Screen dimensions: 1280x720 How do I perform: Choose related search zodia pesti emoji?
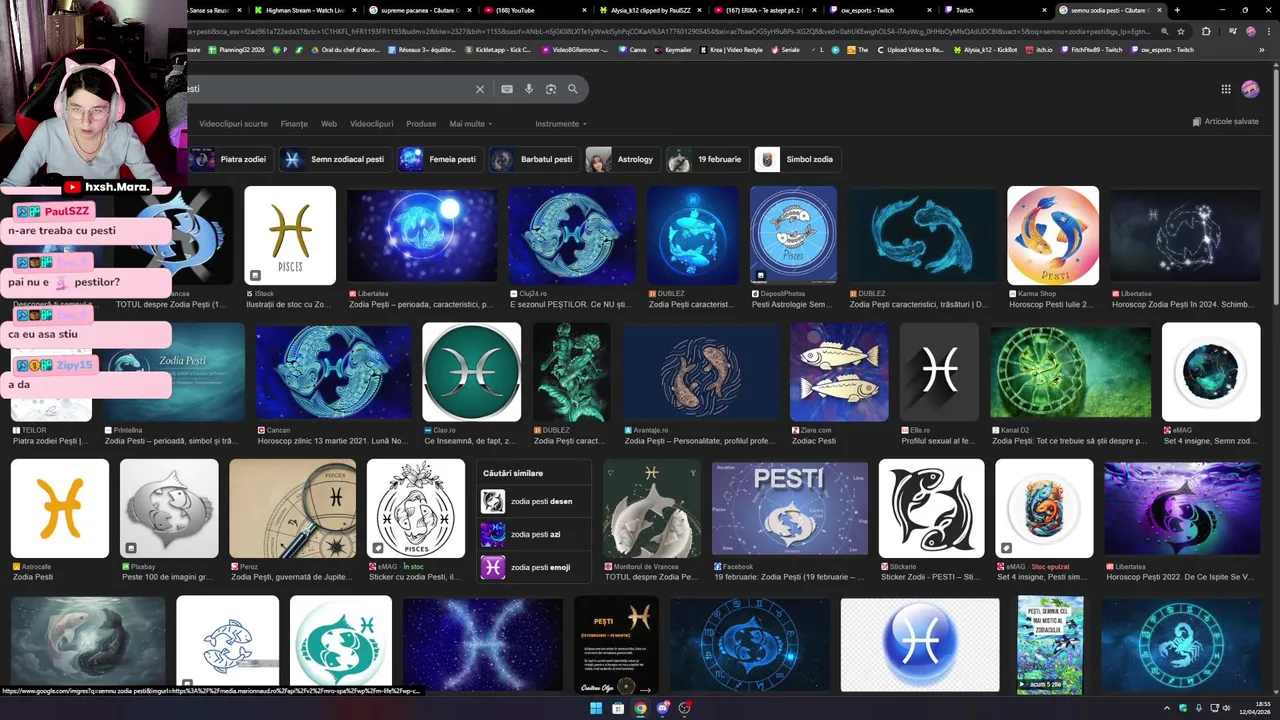[534, 567]
